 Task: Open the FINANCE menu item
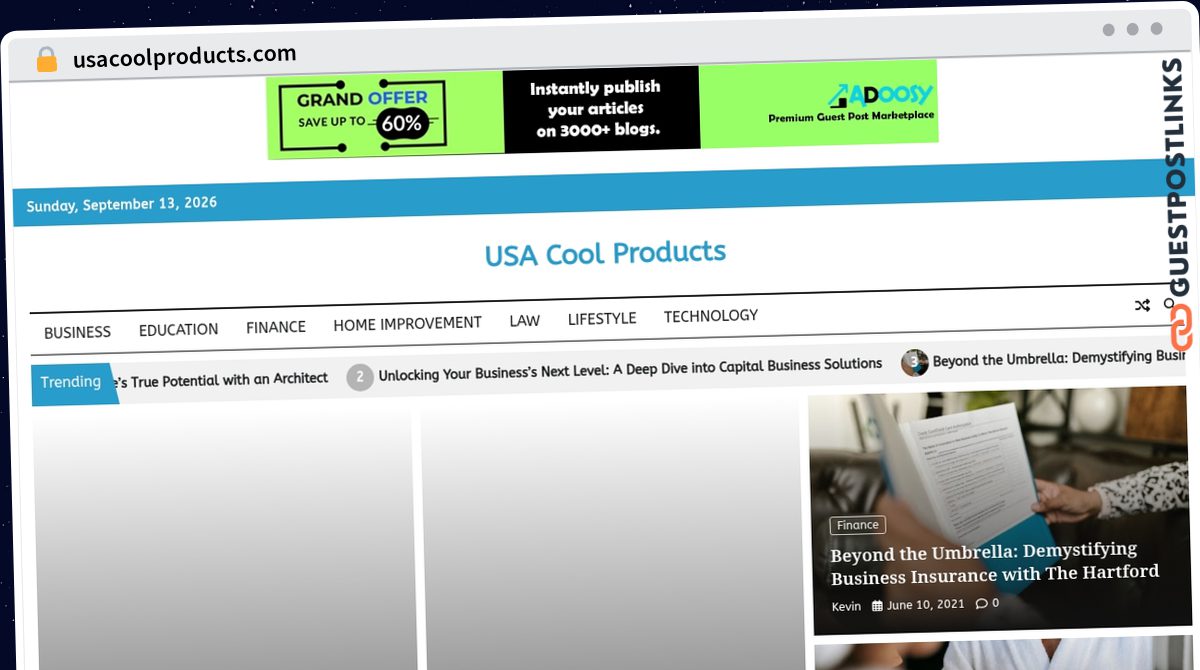276,327
